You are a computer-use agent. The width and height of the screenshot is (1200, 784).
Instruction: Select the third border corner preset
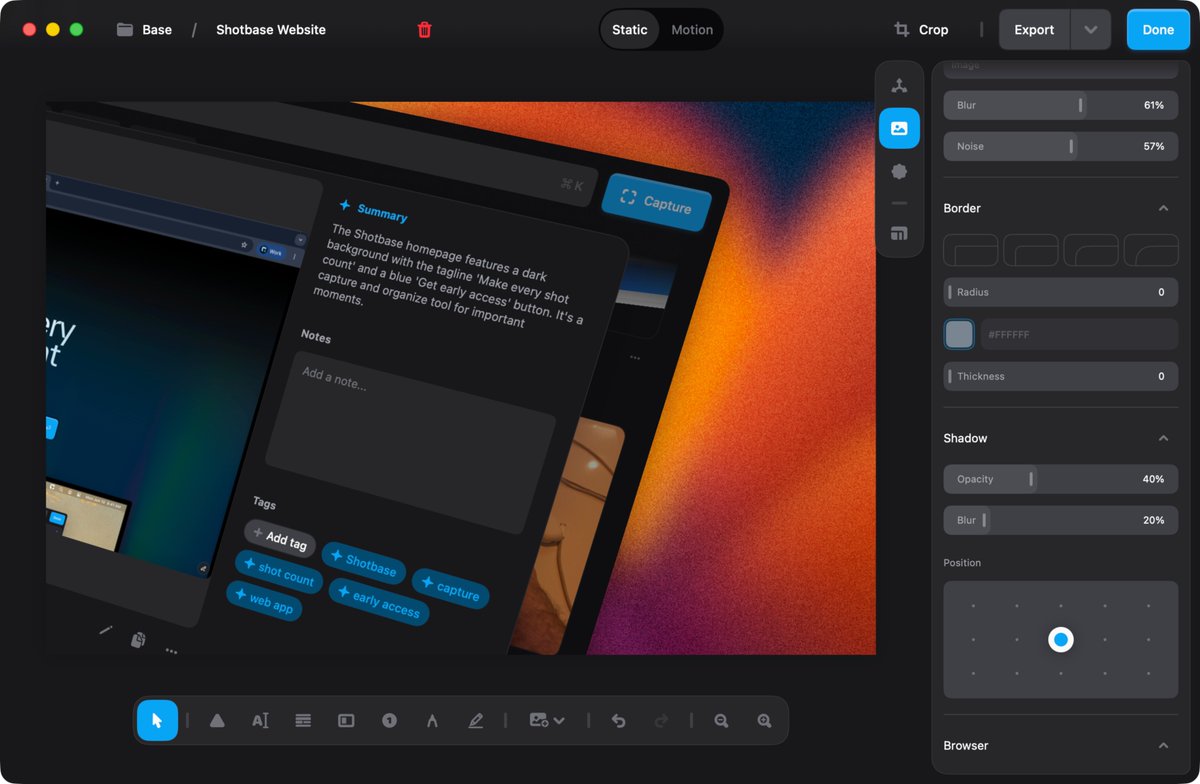[x=1091, y=250]
